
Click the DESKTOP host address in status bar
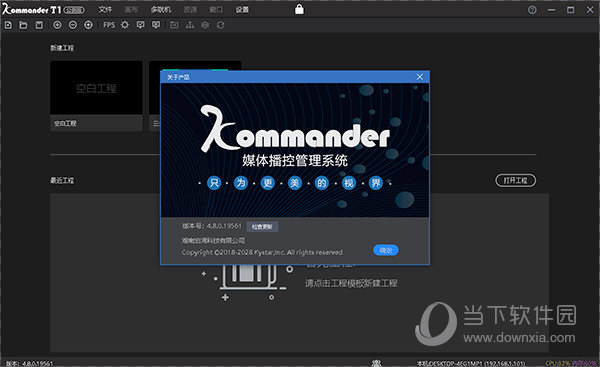471,363
